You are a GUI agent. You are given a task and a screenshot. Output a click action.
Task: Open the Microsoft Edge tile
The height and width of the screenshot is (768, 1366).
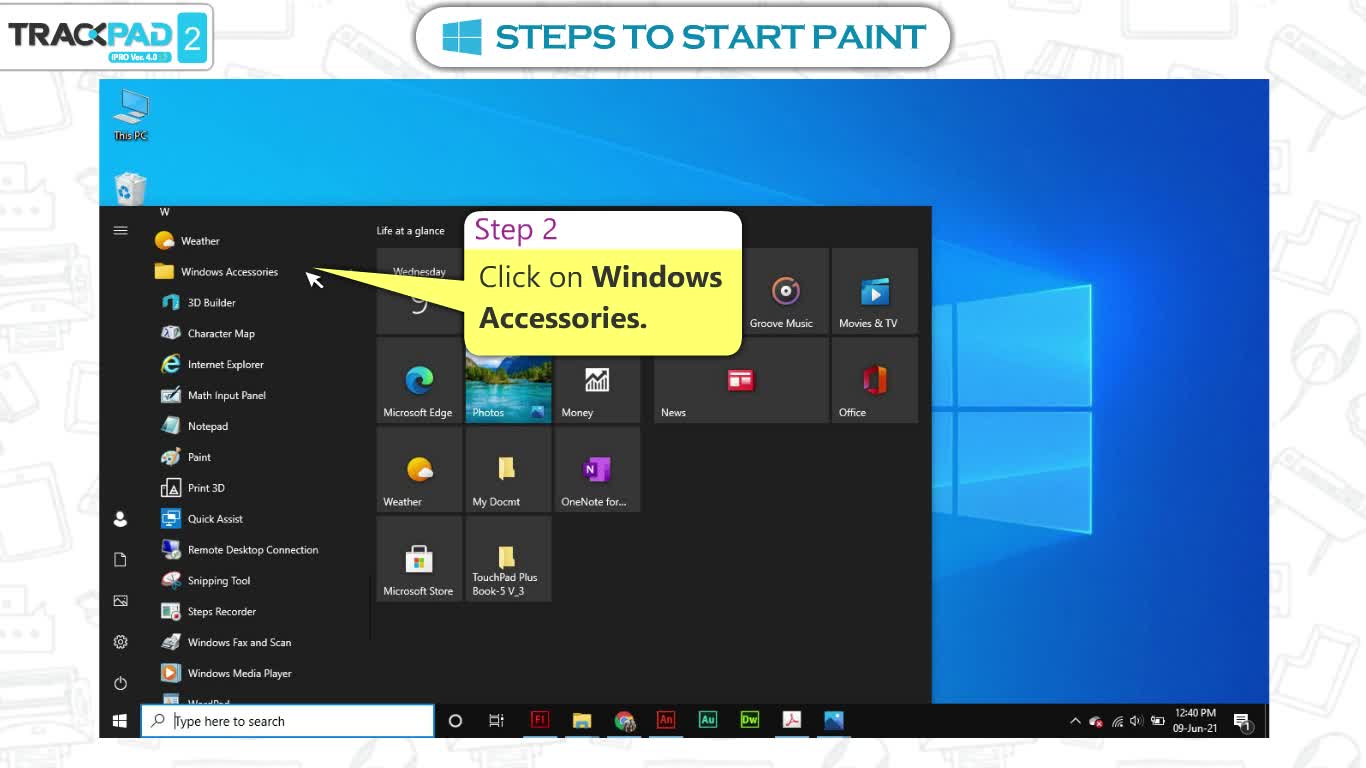pyautogui.click(x=419, y=380)
